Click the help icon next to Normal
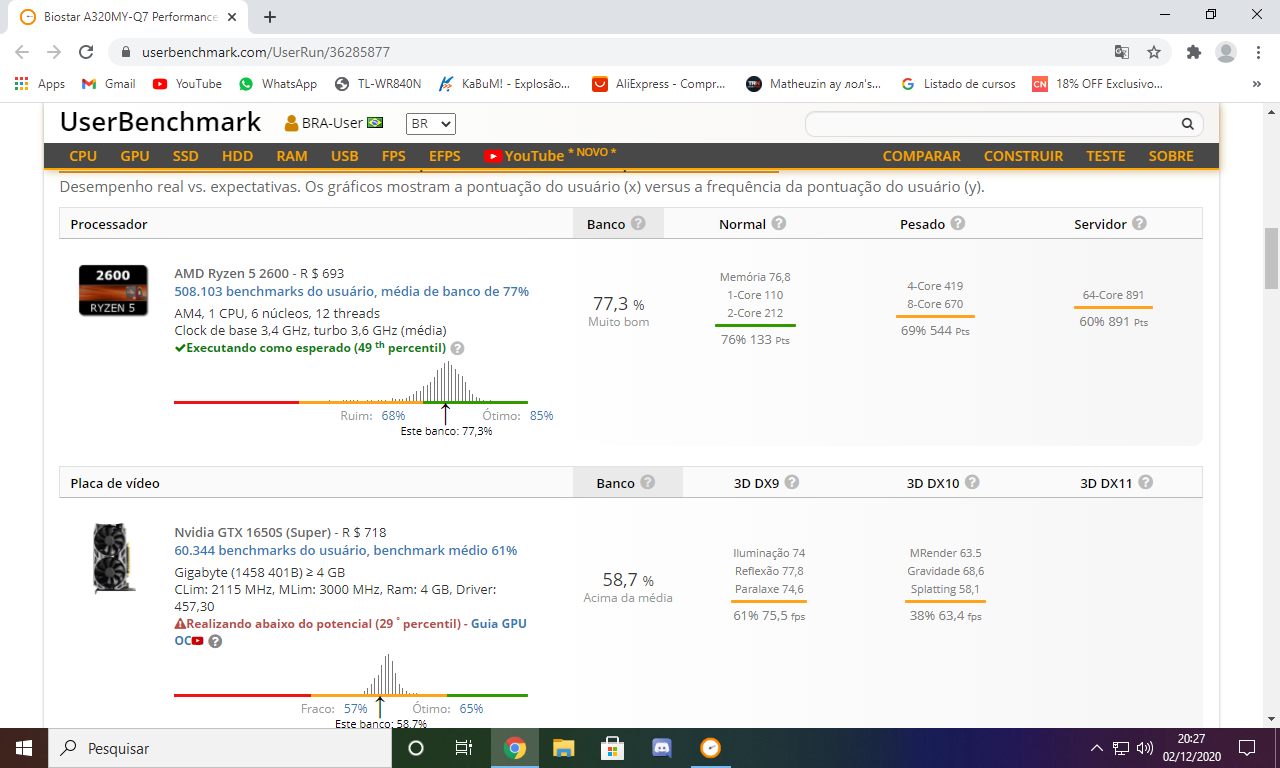 (x=779, y=224)
